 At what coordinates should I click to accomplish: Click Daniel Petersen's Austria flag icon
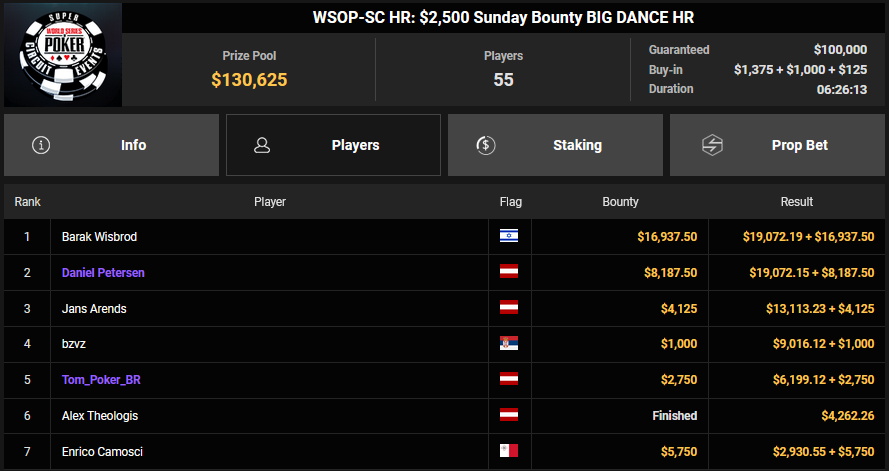[x=509, y=272]
